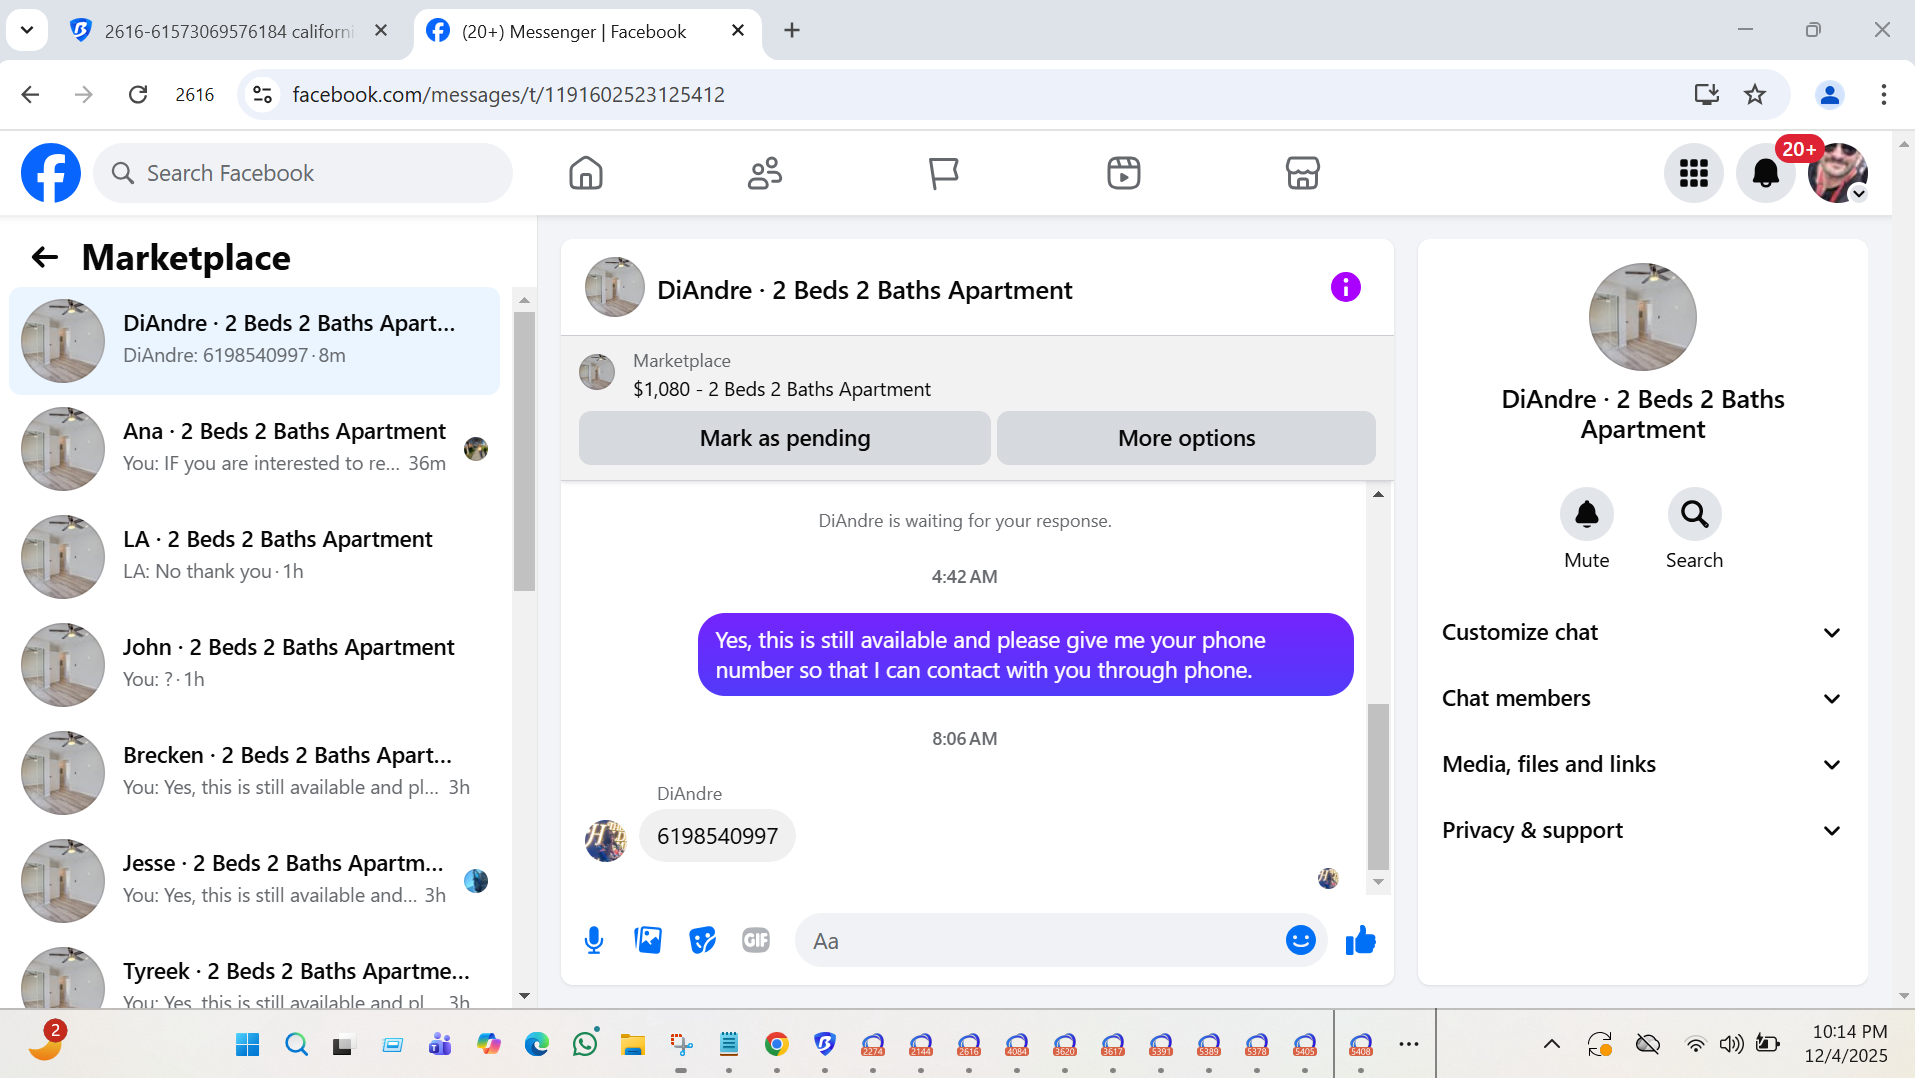The image size is (1915, 1078).
Task: Search in conversation with magnifier icon
Action: pyautogui.click(x=1694, y=514)
